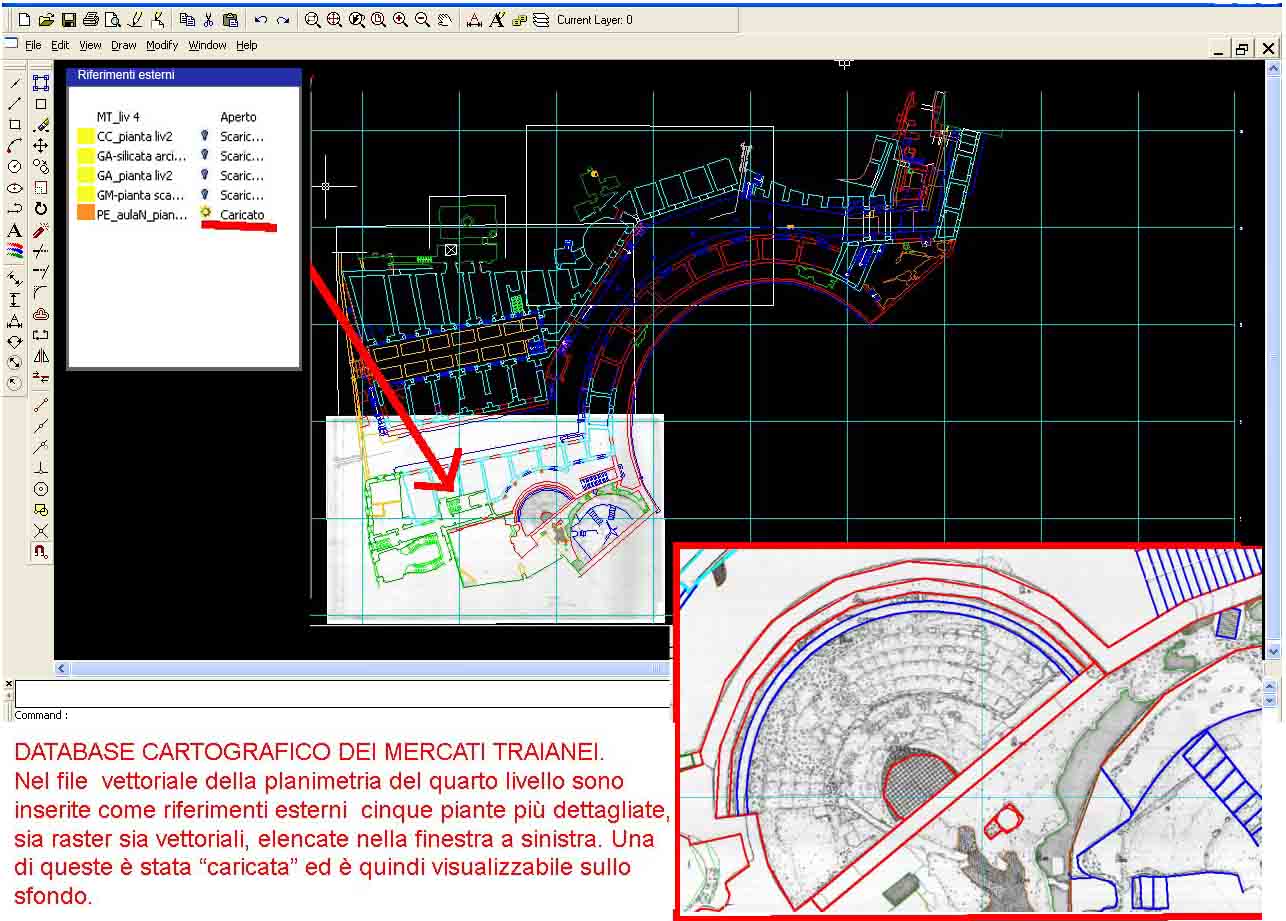The image size is (1286, 921).
Task: Select the Rotate tool in left toolbar
Action: (x=41, y=209)
